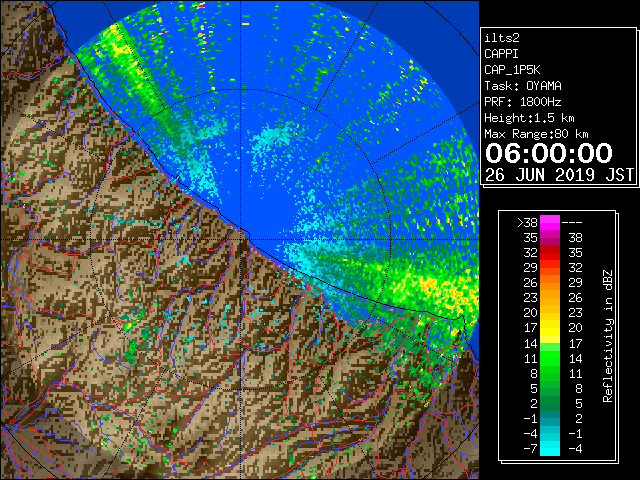Click the 'Height:1.5 km' line

point(529,118)
